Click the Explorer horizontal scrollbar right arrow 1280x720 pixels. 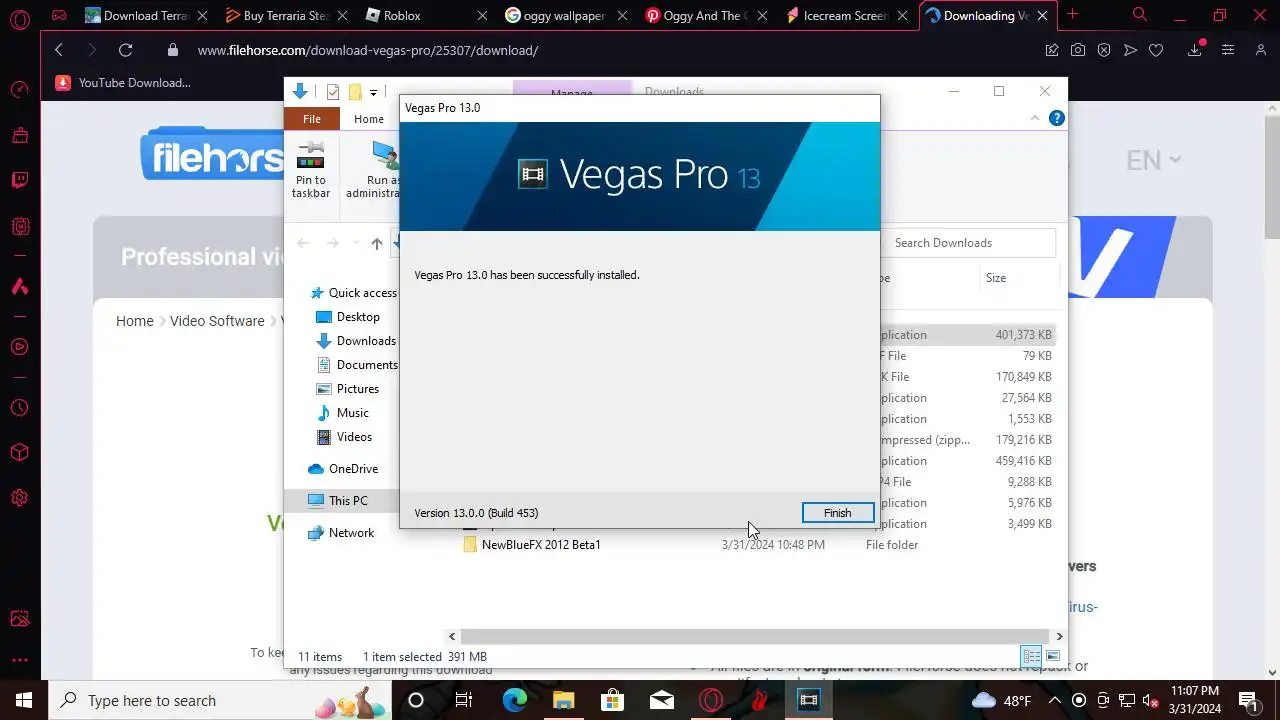(x=1059, y=636)
